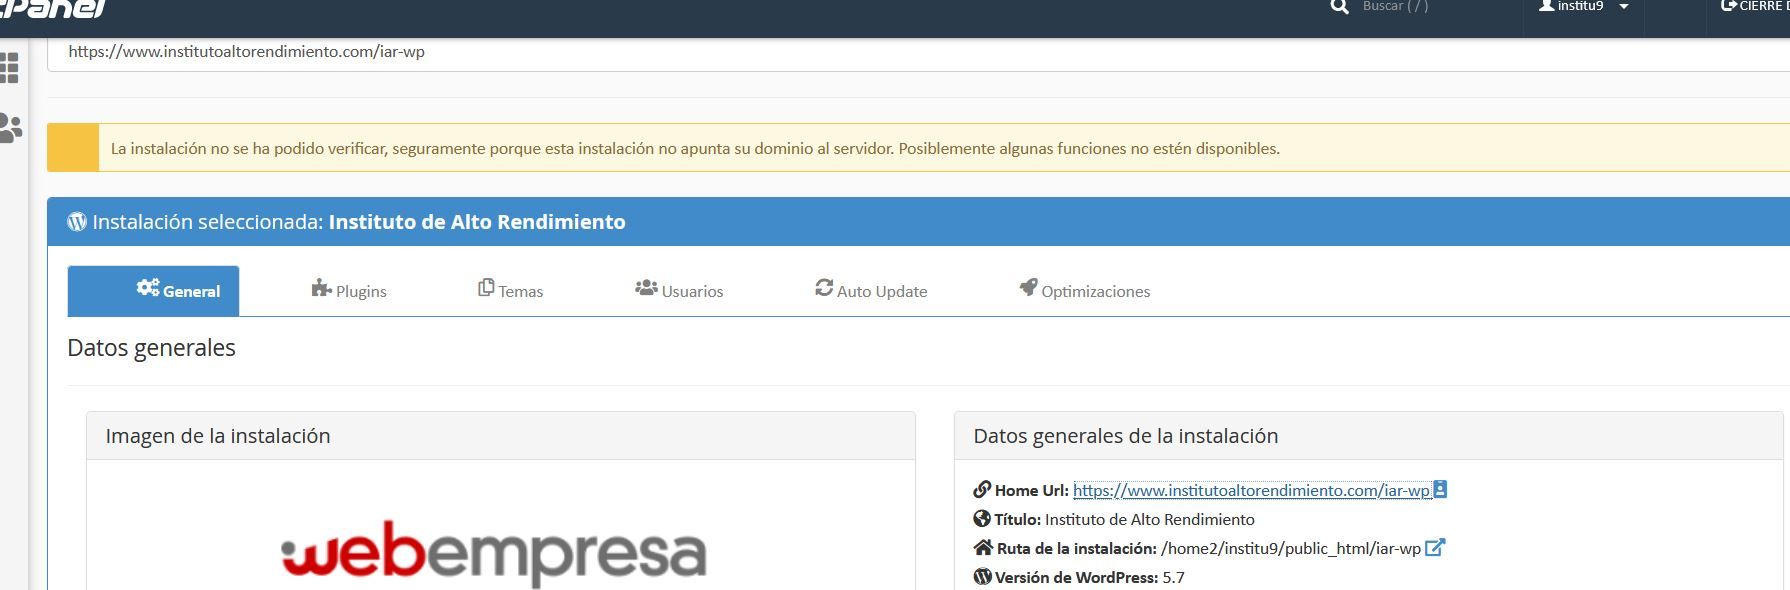Open the Auto Update tab

pos(871,291)
